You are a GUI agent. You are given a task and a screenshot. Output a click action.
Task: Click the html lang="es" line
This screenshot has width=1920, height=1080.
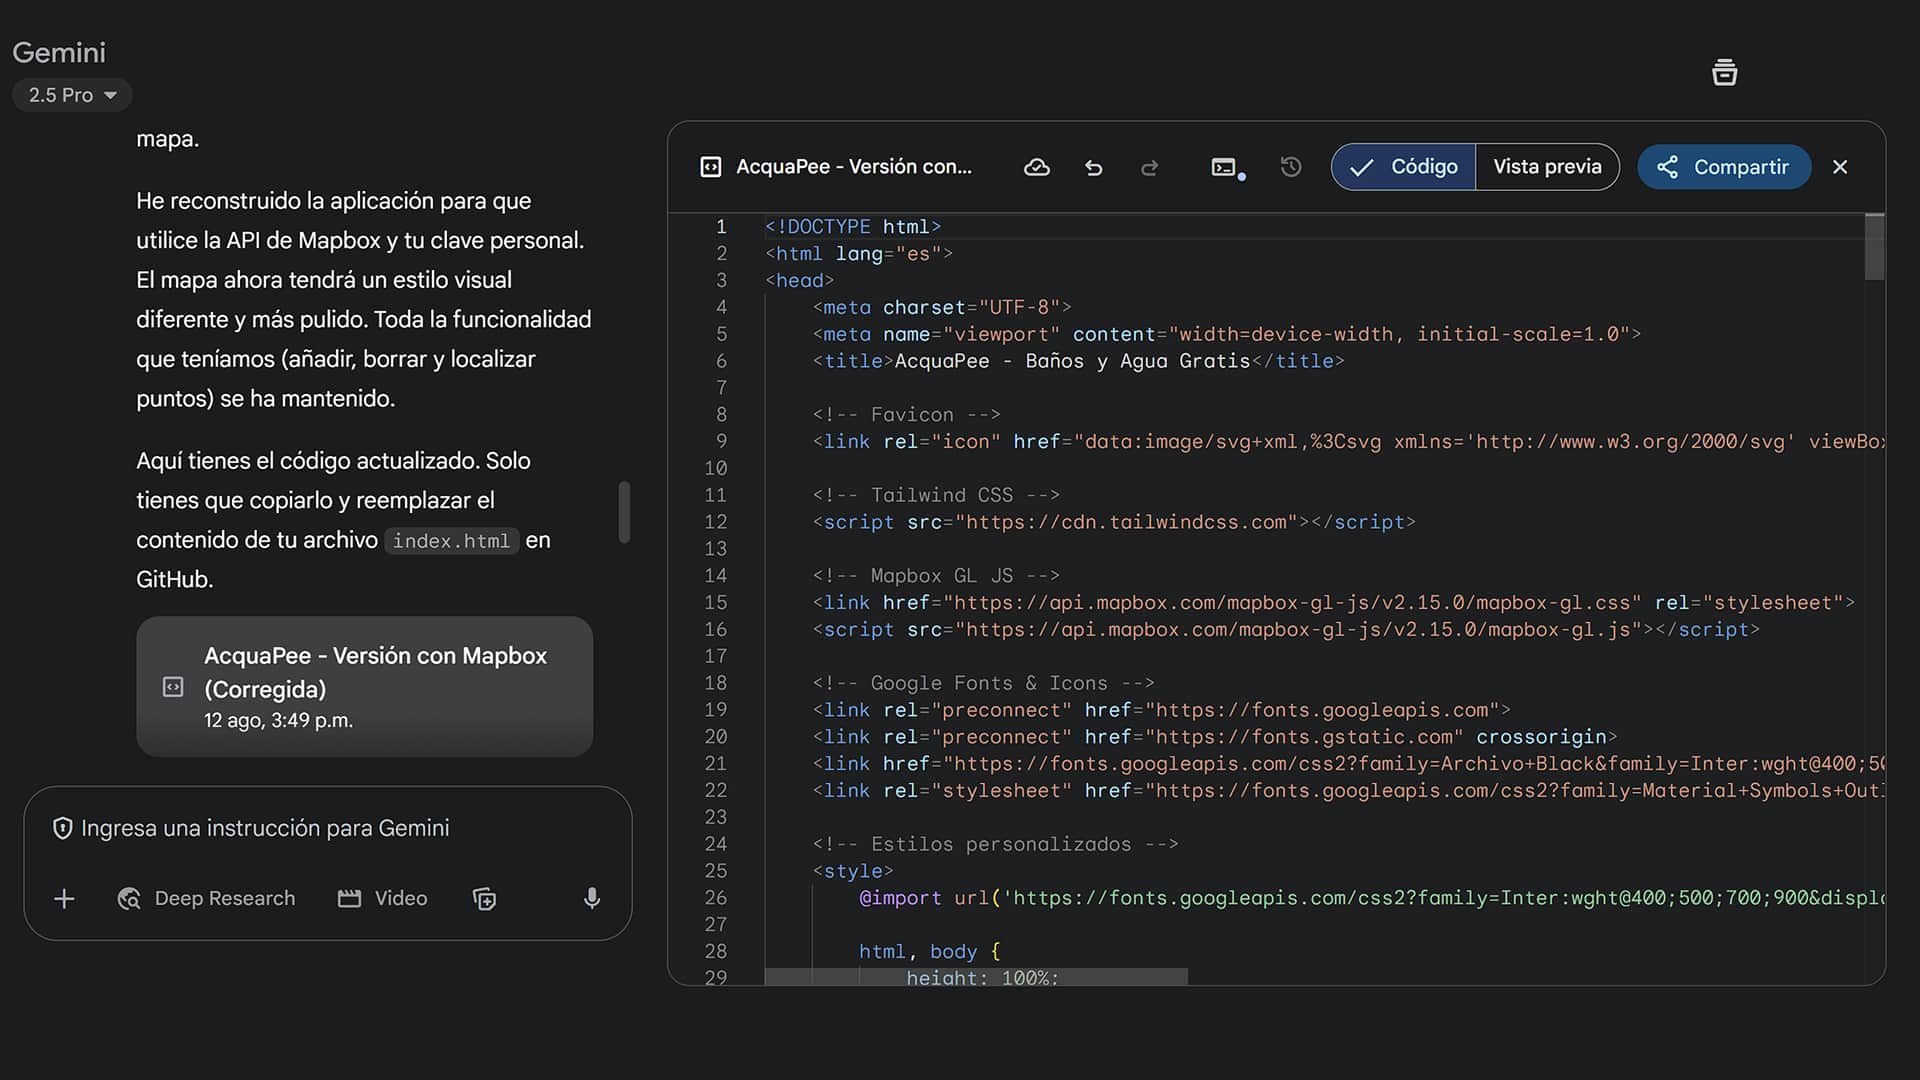[x=859, y=254]
